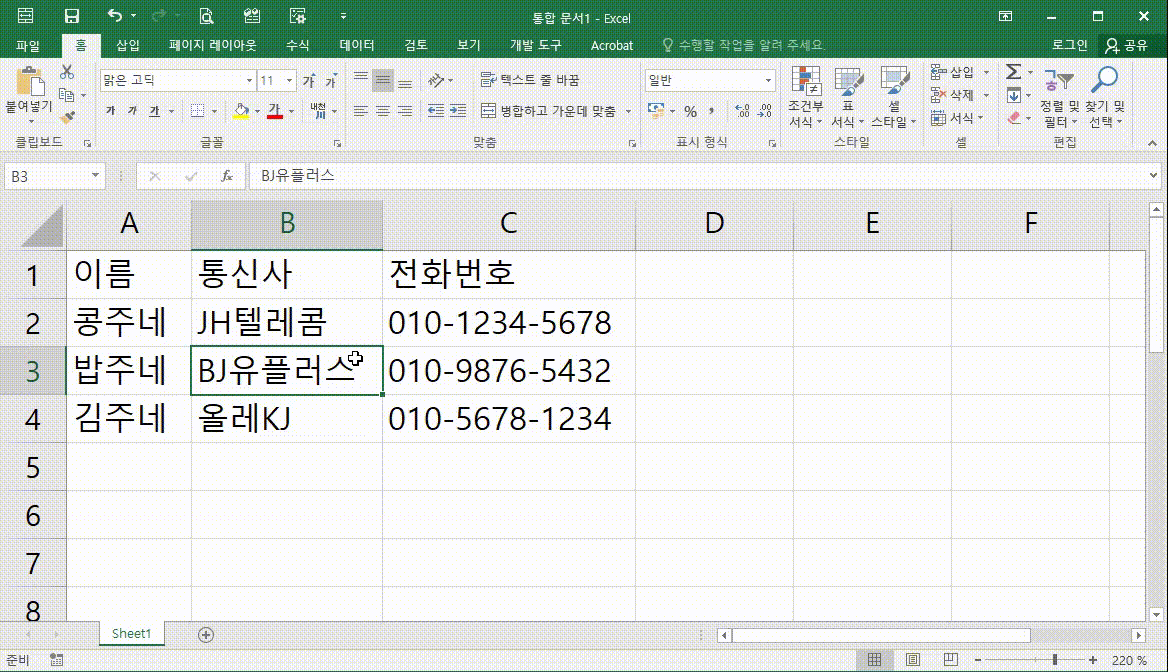The height and width of the screenshot is (672, 1168).
Task: Click the Cut (scissors) icon
Action: pyautogui.click(x=65, y=72)
